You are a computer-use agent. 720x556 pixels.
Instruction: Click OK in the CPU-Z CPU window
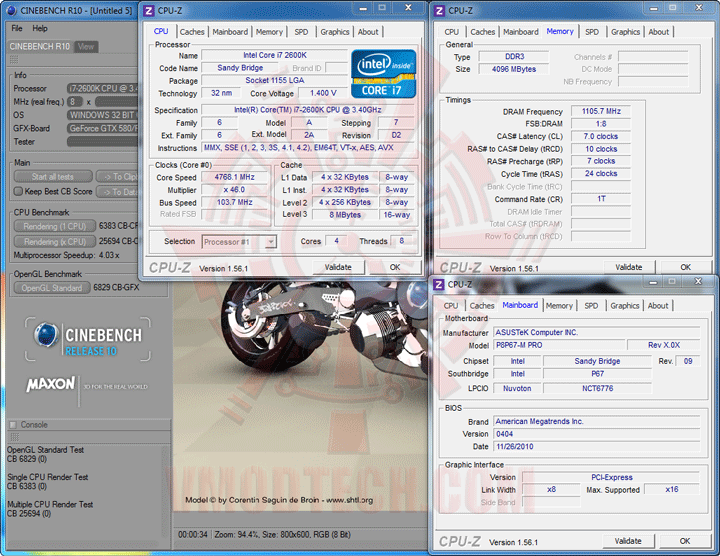[x=395, y=267]
